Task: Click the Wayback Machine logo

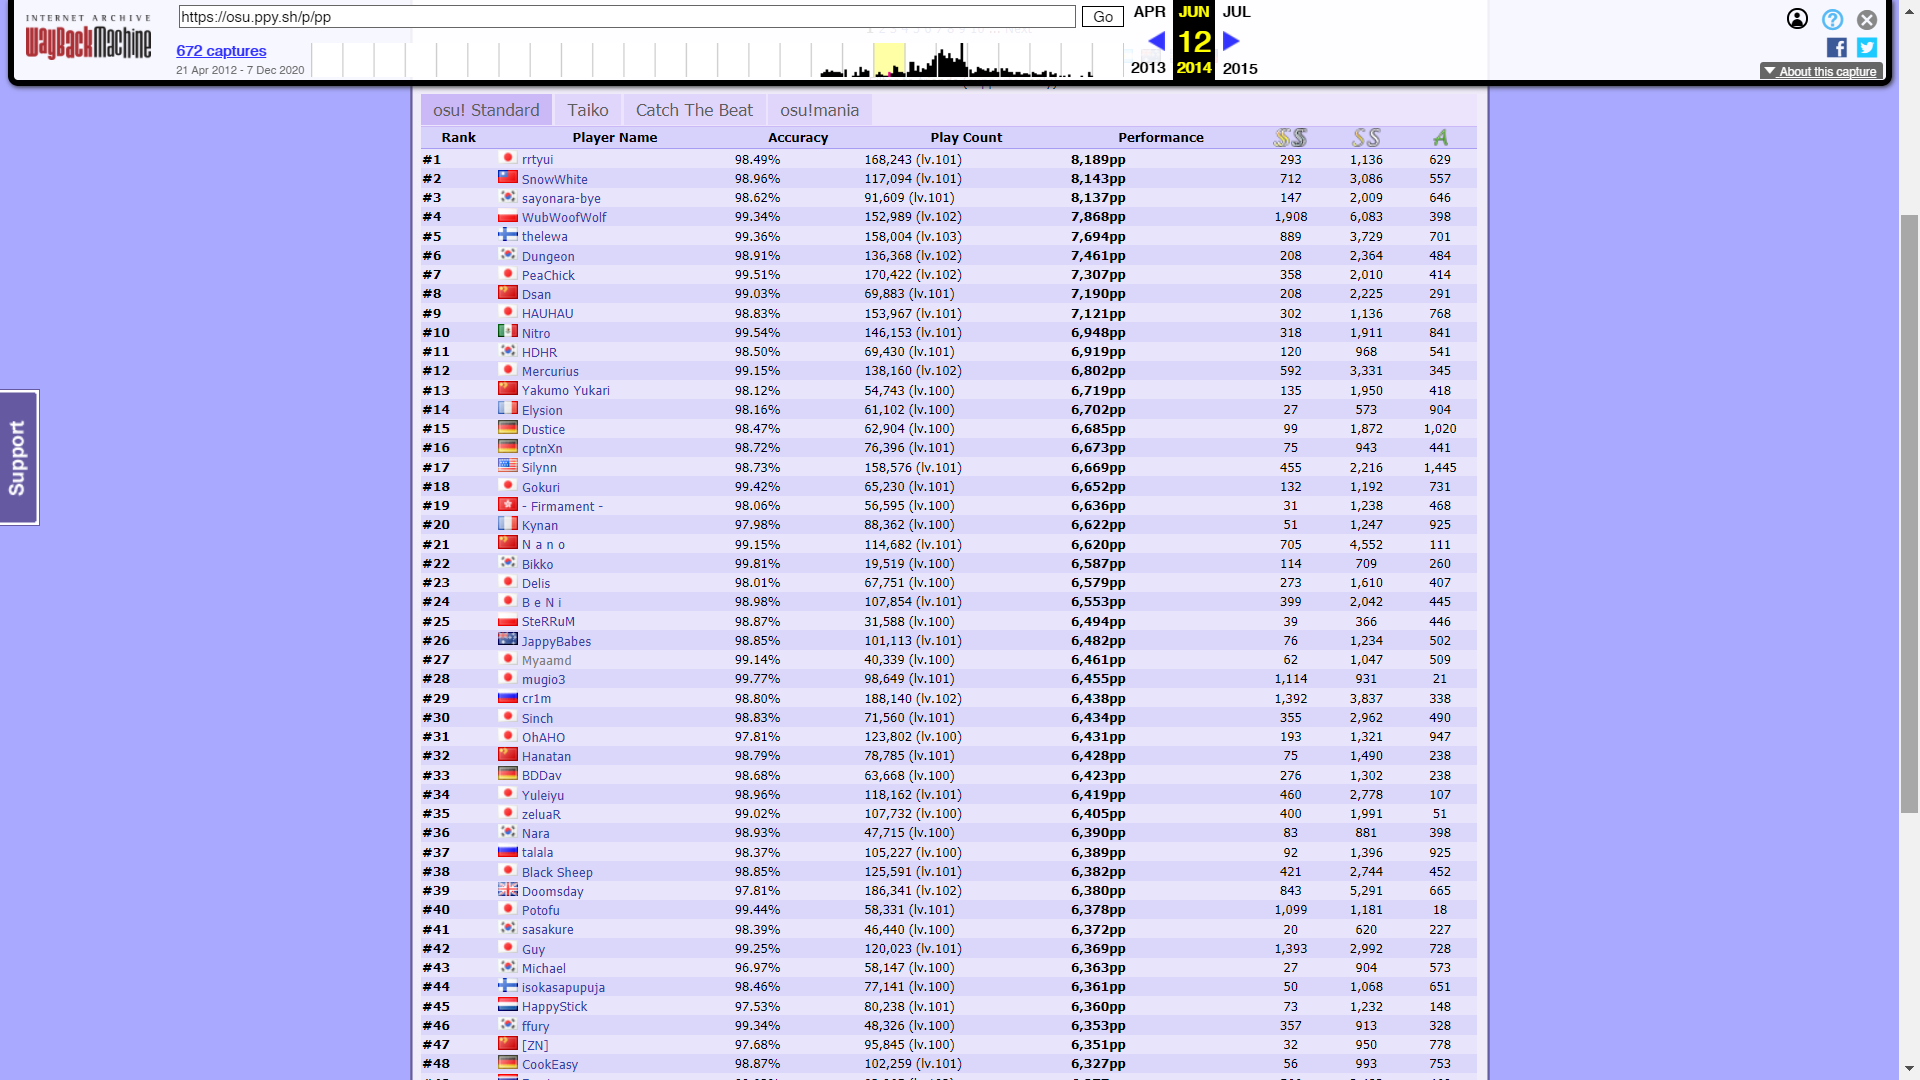Action: click(88, 37)
